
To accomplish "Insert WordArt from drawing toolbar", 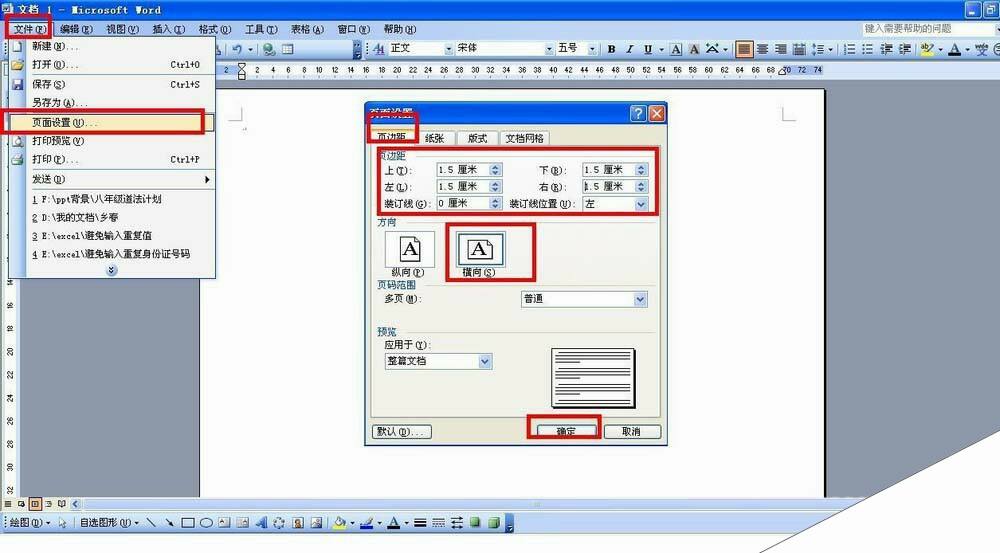I will pyautogui.click(x=261, y=522).
